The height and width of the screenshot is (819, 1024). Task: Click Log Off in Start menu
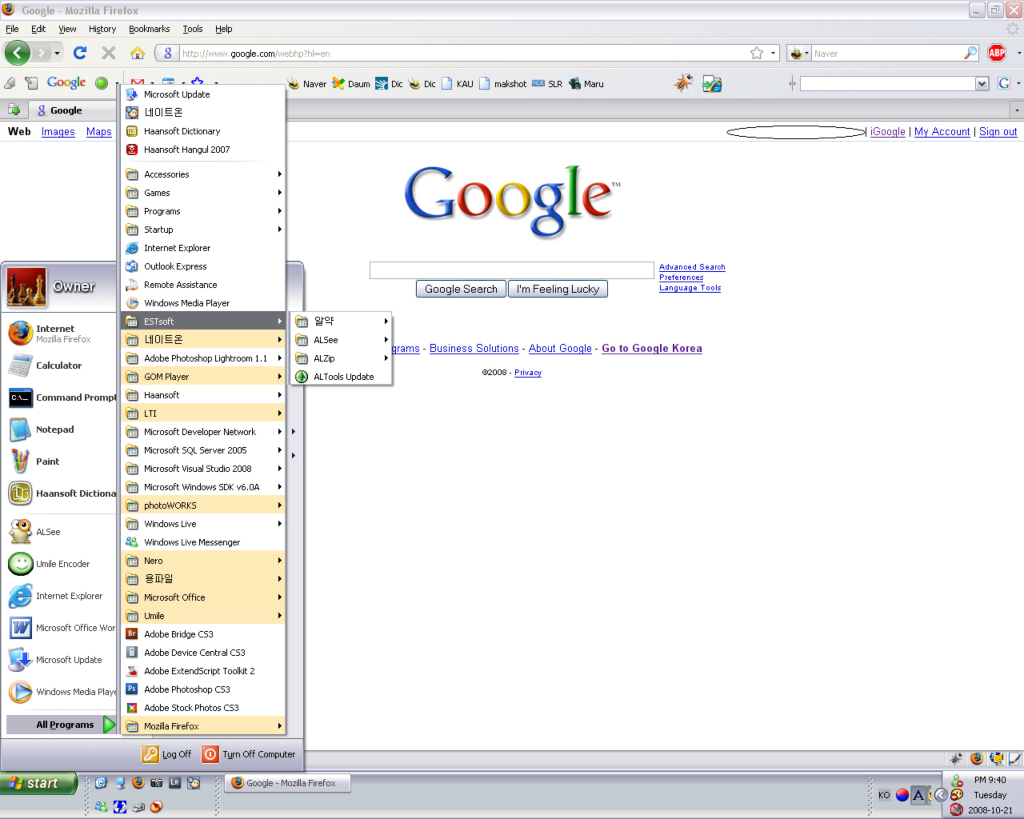pos(167,754)
